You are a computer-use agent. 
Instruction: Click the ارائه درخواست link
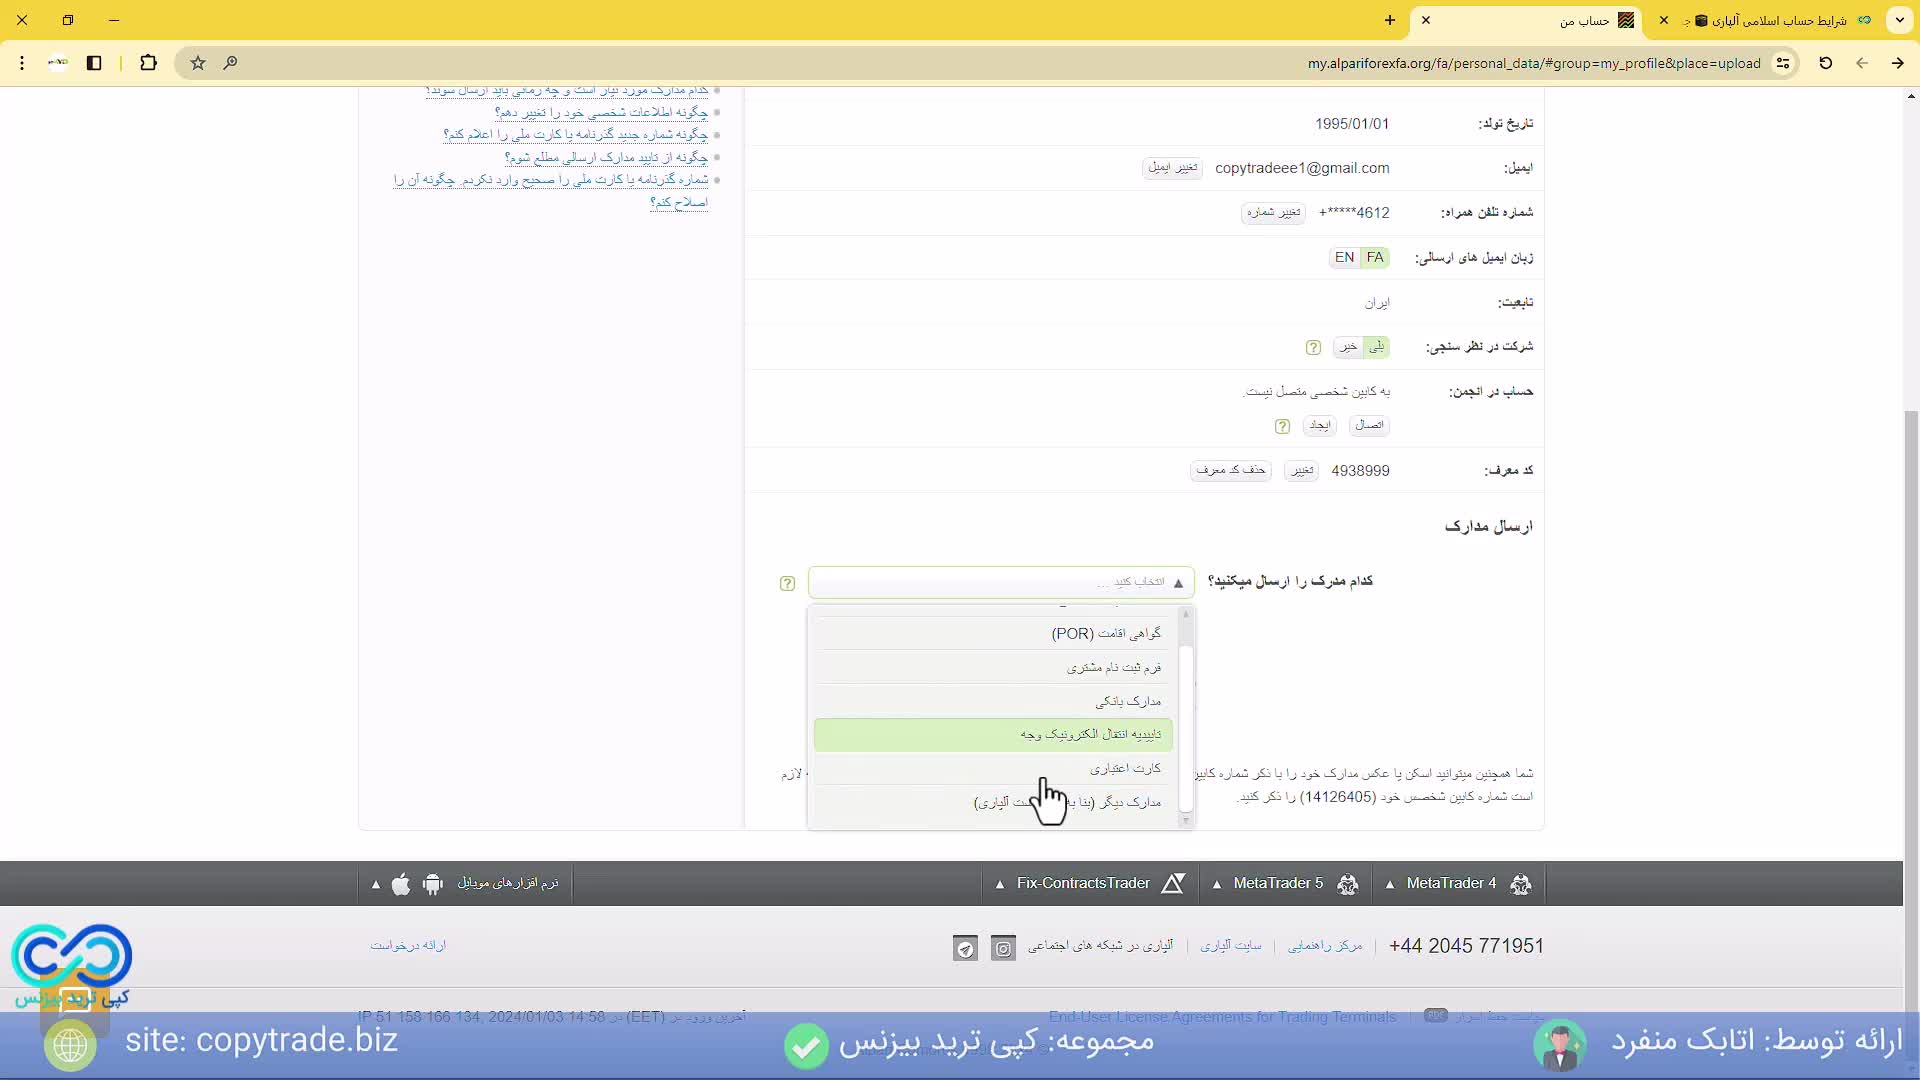click(x=408, y=946)
